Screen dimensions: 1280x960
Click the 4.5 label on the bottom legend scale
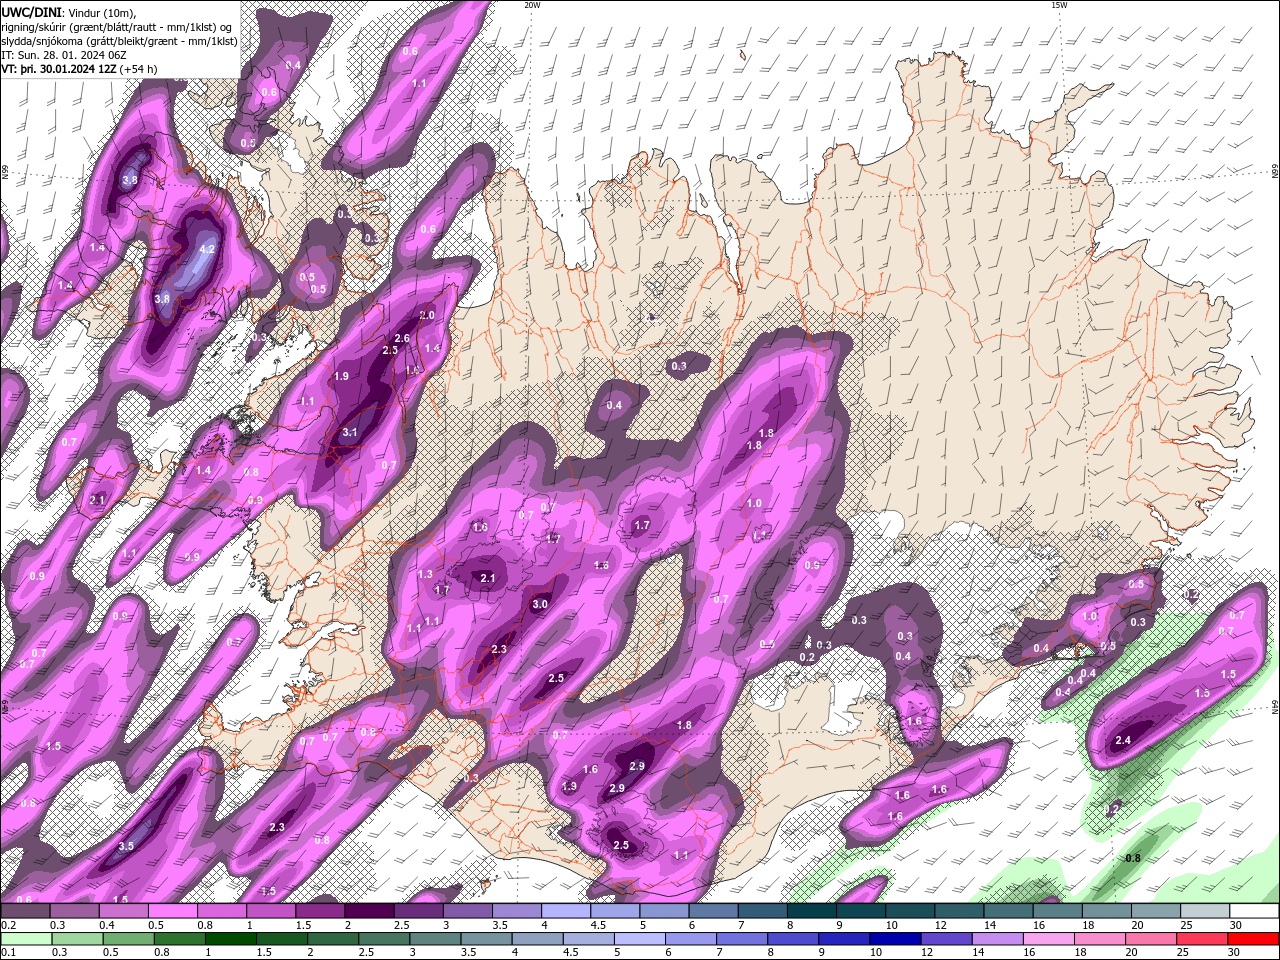coord(571,953)
